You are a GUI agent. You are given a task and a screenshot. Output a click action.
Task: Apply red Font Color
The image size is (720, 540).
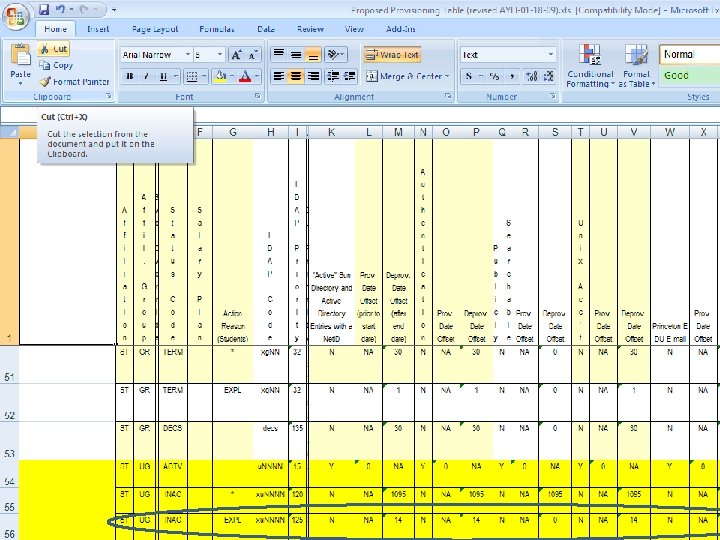click(245, 76)
